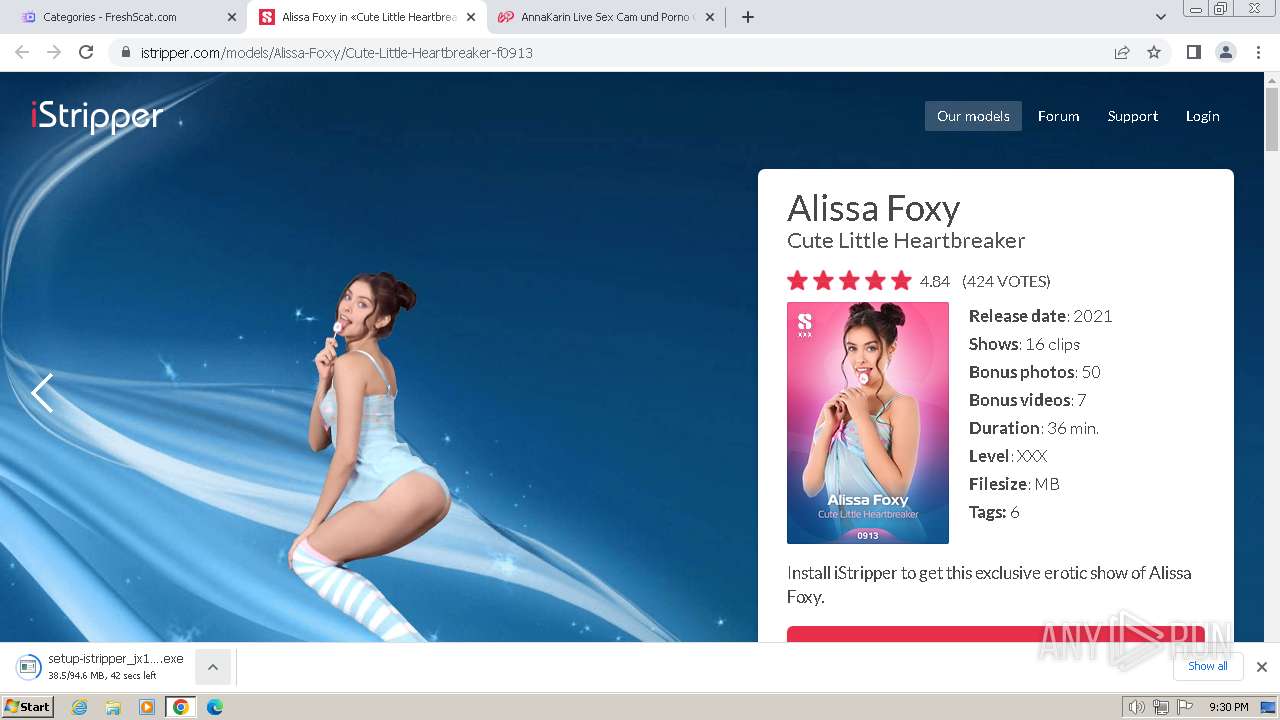
Task: Open the browser side panel
Action: (x=1193, y=52)
